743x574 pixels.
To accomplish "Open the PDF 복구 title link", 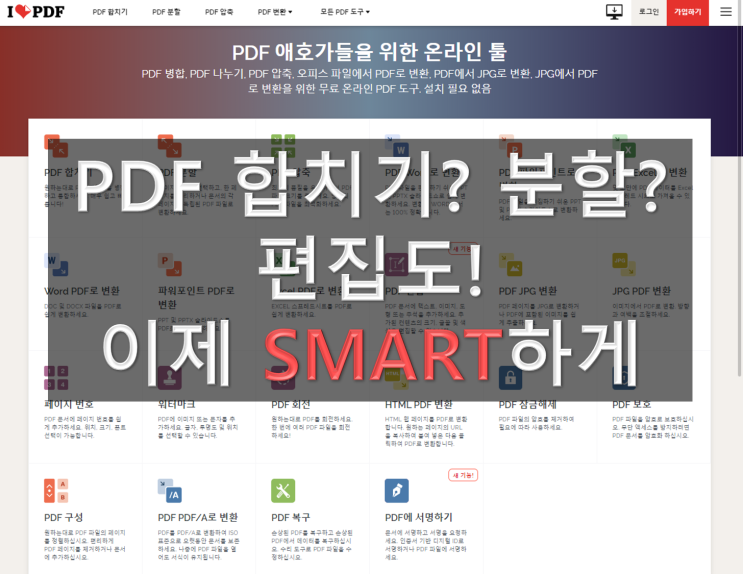I will click(290, 517).
